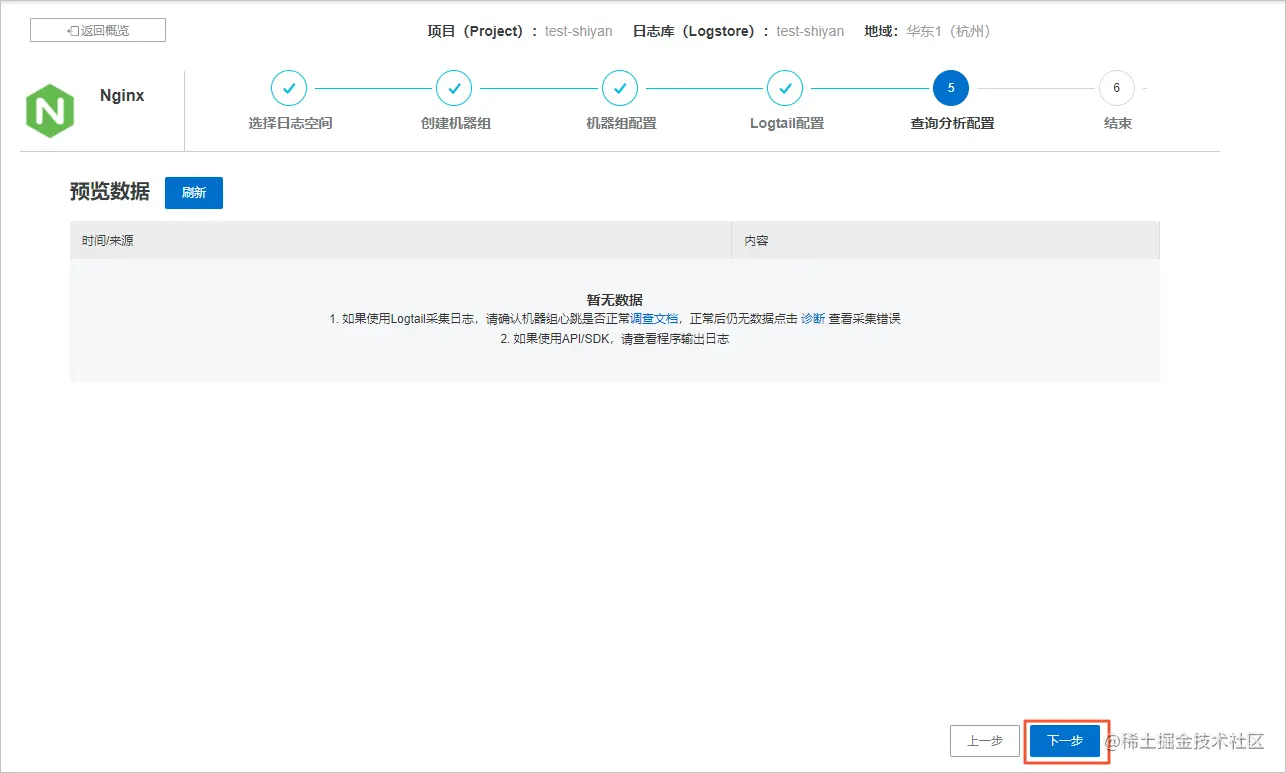
Task: Click the region value 华东1（杭州）
Action: pyautogui.click(x=948, y=31)
